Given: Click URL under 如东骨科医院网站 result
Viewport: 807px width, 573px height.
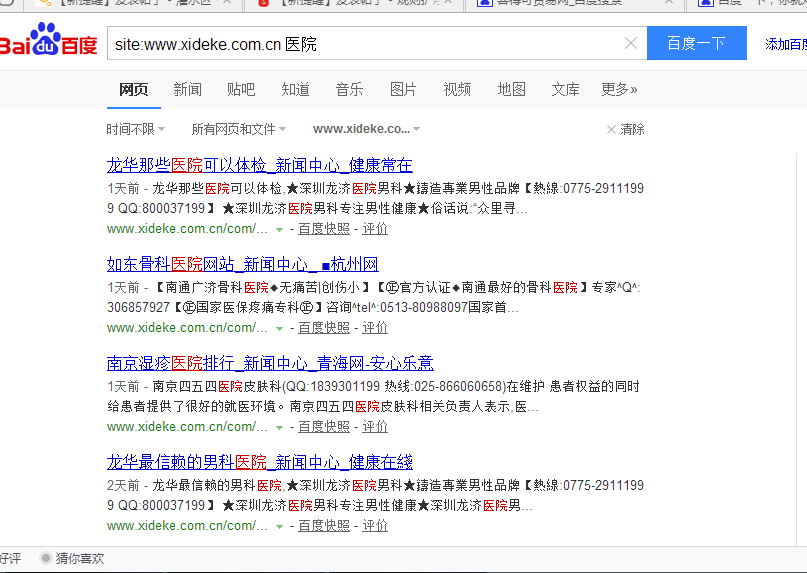Looking at the screenshot, I should tap(187, 327).
